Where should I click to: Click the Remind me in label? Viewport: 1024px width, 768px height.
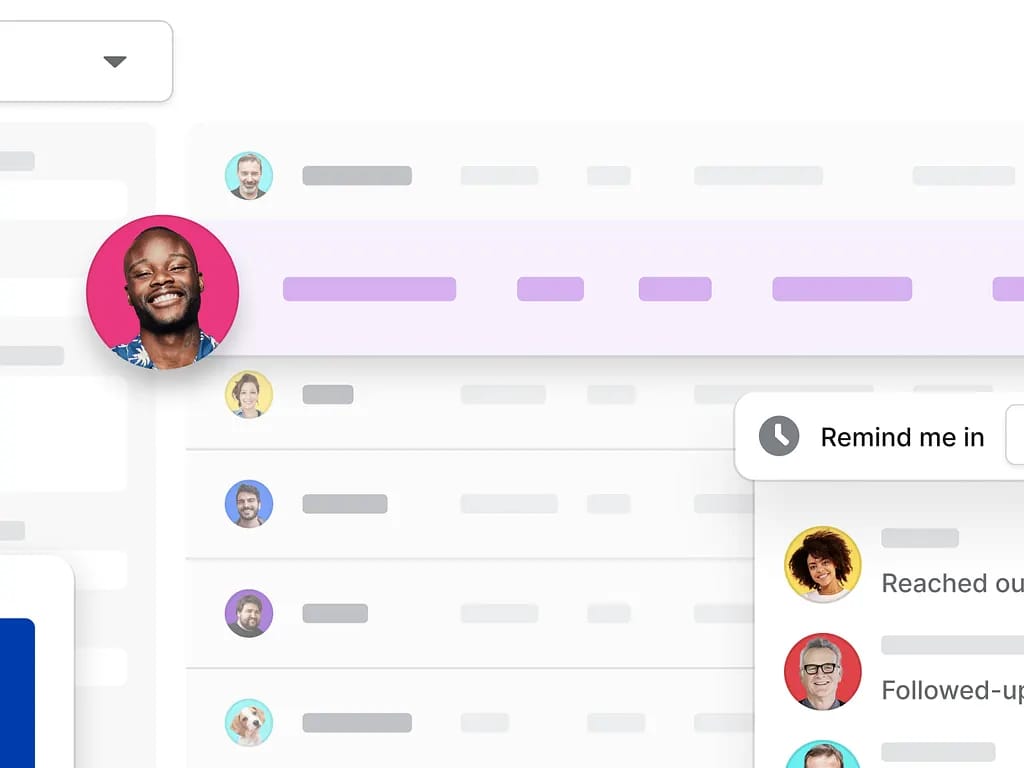pyautogui.click(x=903, y=437)
